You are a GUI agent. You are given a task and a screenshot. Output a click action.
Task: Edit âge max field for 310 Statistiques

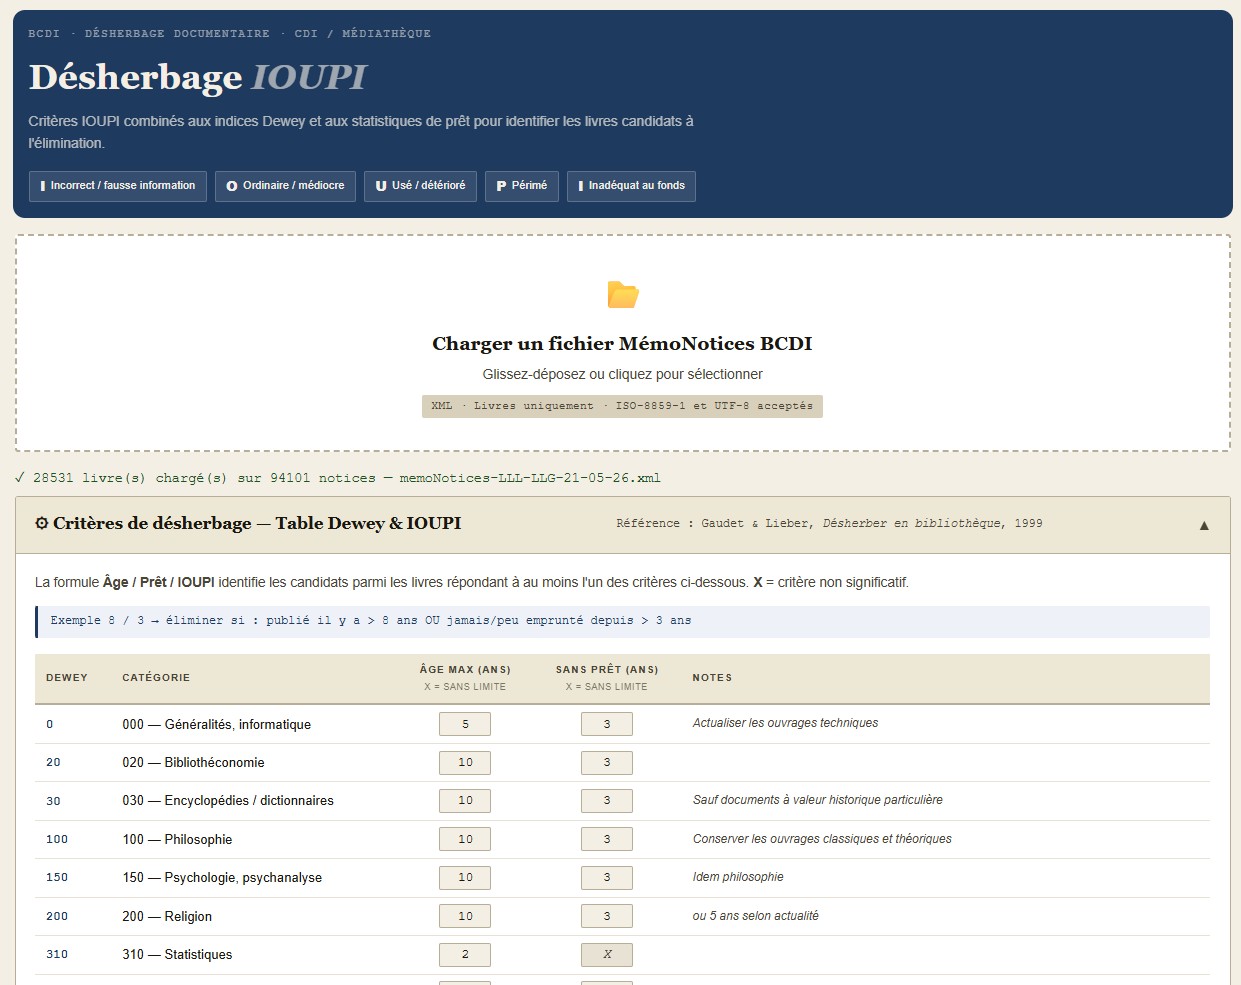(465, 955)
